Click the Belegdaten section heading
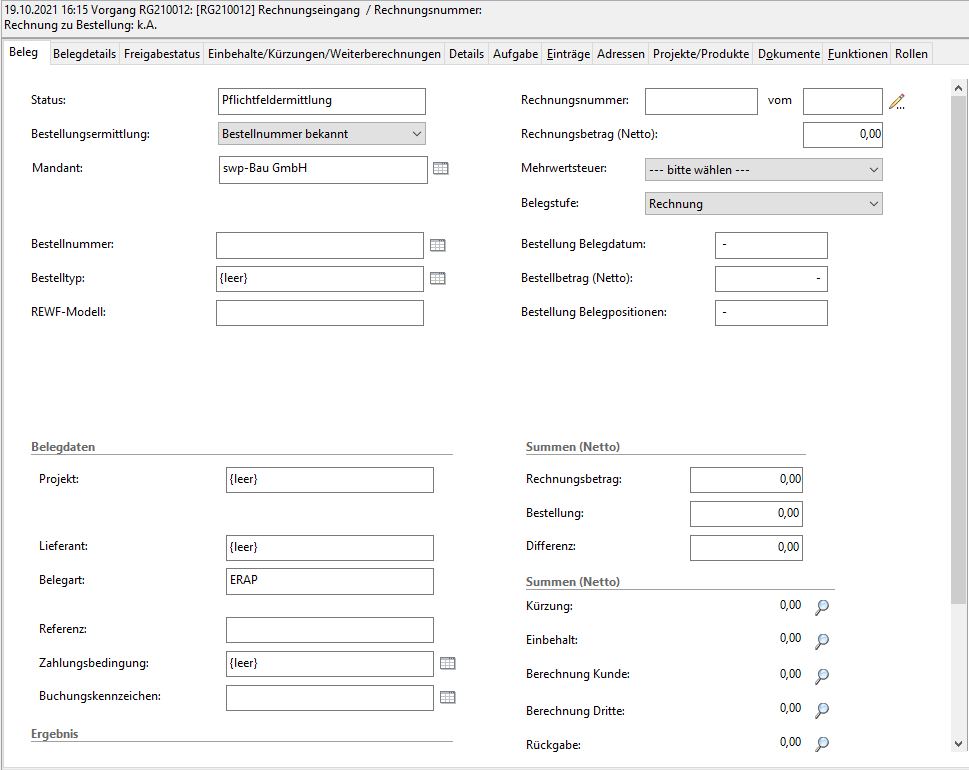Image resolution: width=969 pixels, height=770 pixels. [63, 447]
